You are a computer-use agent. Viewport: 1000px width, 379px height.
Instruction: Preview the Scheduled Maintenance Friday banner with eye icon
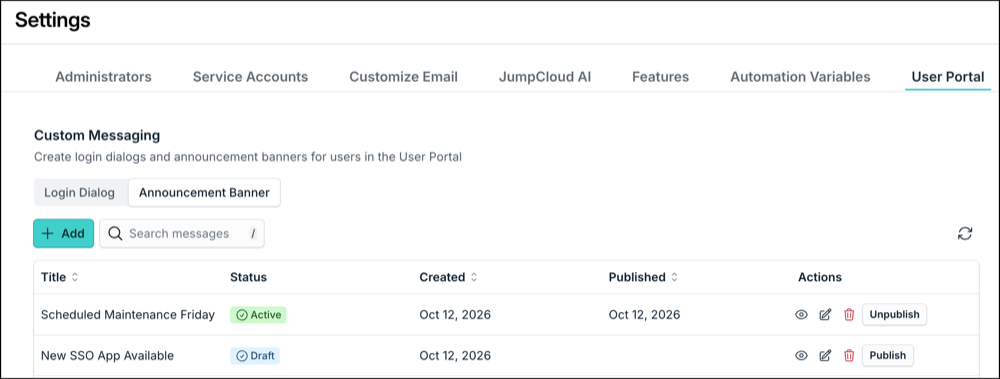click(x=802, y=315)
